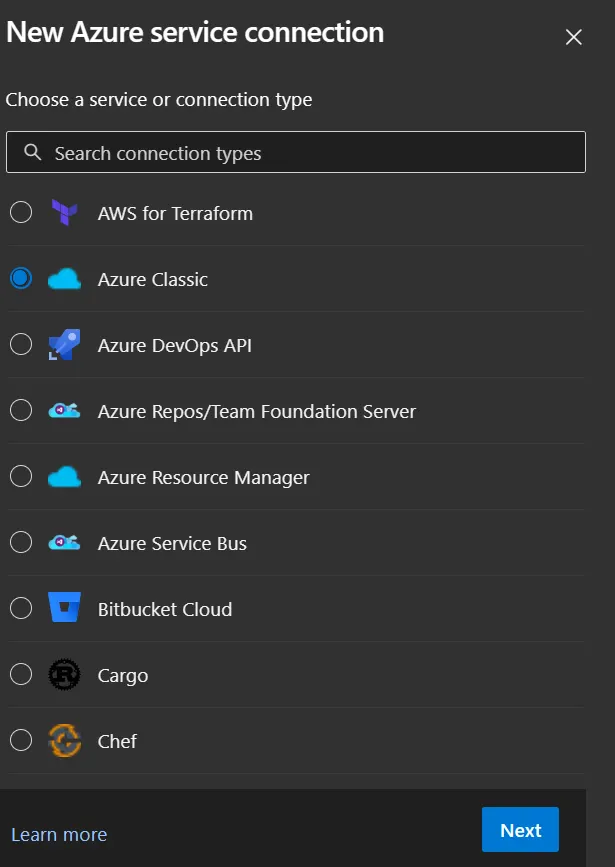615x867 pixels.
Task: Close the New Azure service connection dialog
Action: coord(573,36)
